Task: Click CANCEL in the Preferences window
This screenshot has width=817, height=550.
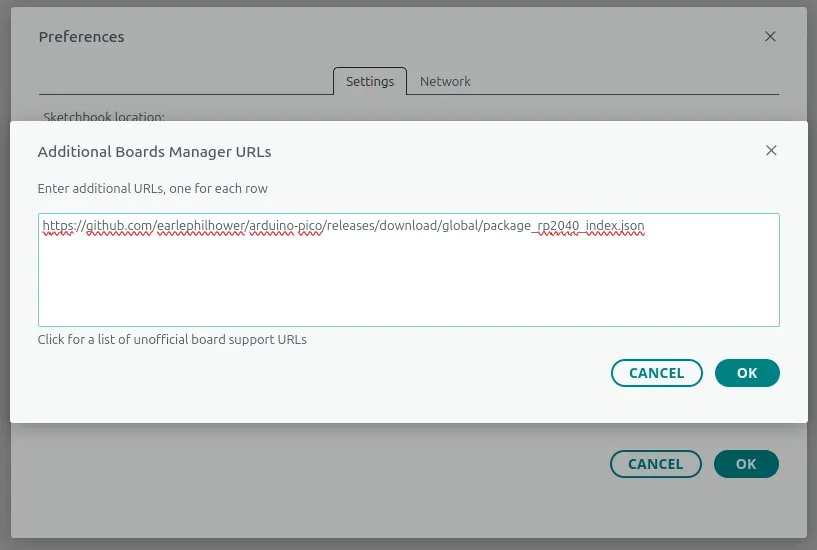Action: click(655, 464)
